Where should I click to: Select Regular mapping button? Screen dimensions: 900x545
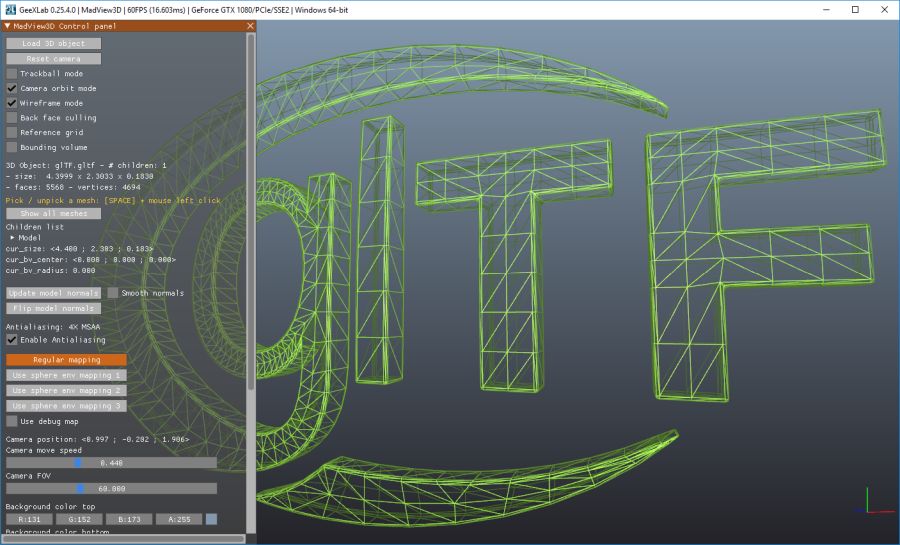point(67,360)
